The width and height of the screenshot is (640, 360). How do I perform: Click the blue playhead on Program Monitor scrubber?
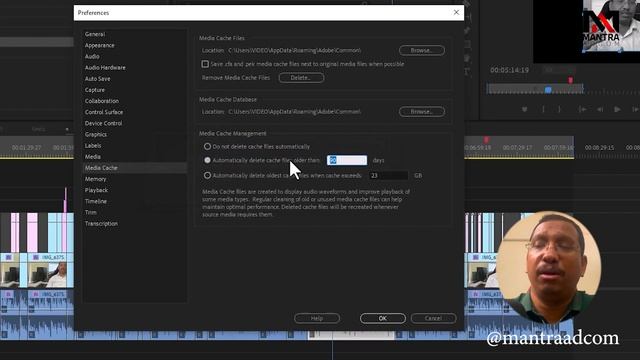[548, 89]
